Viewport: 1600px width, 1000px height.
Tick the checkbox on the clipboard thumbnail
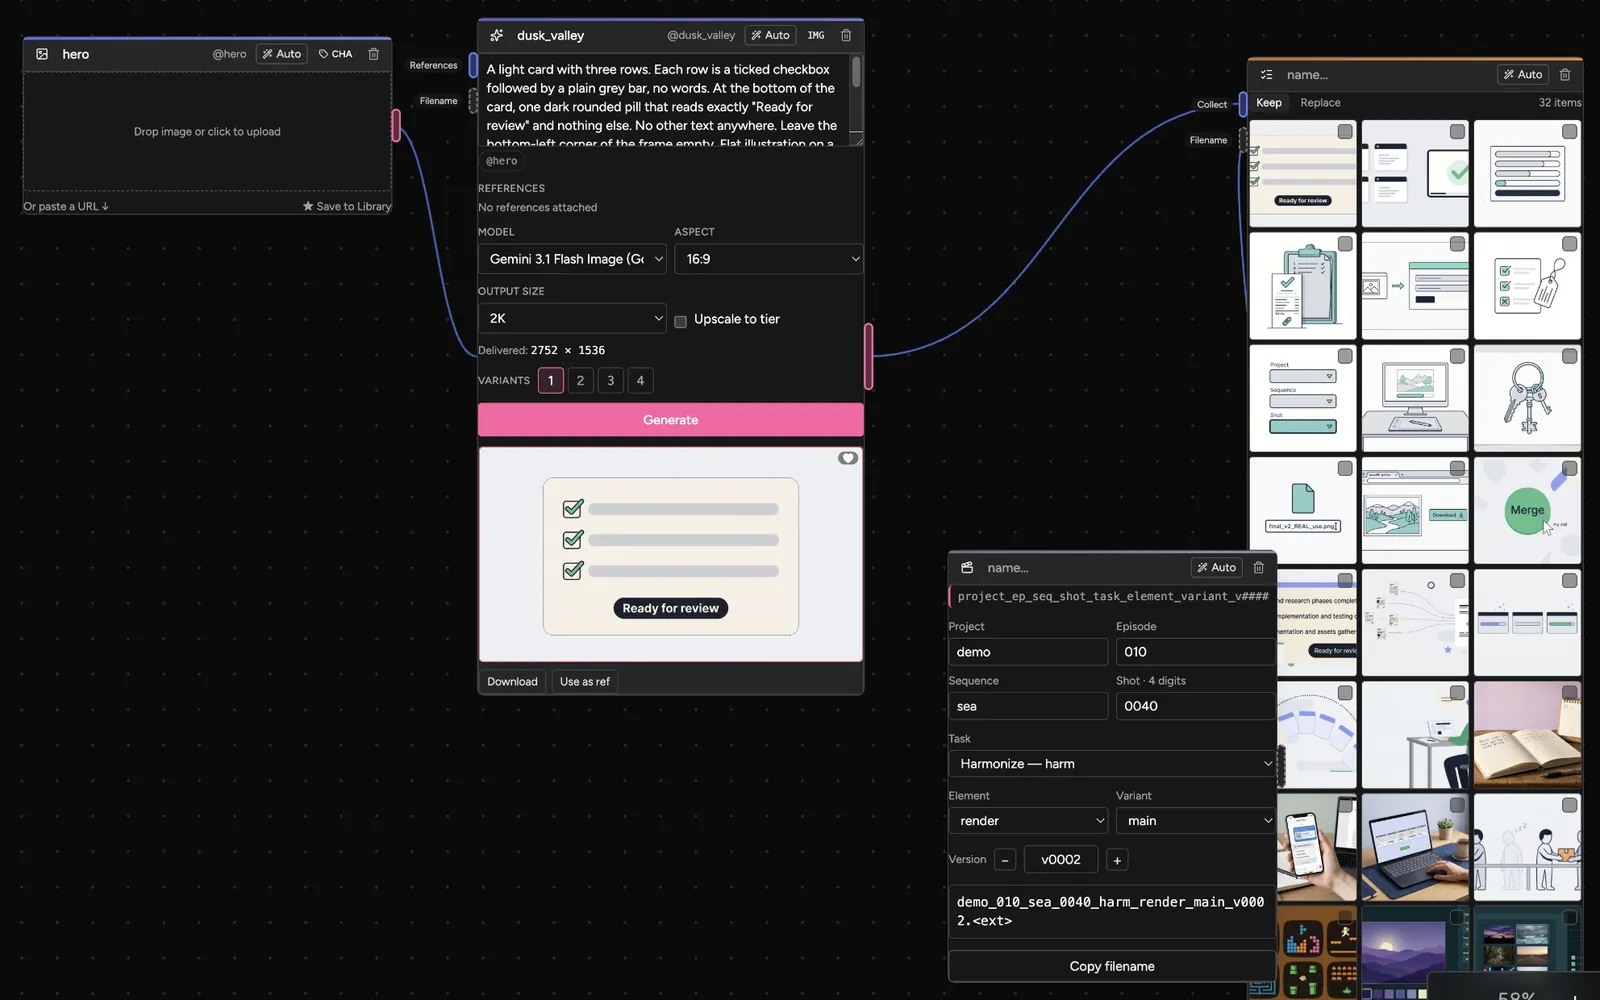tap(1345, 244)
